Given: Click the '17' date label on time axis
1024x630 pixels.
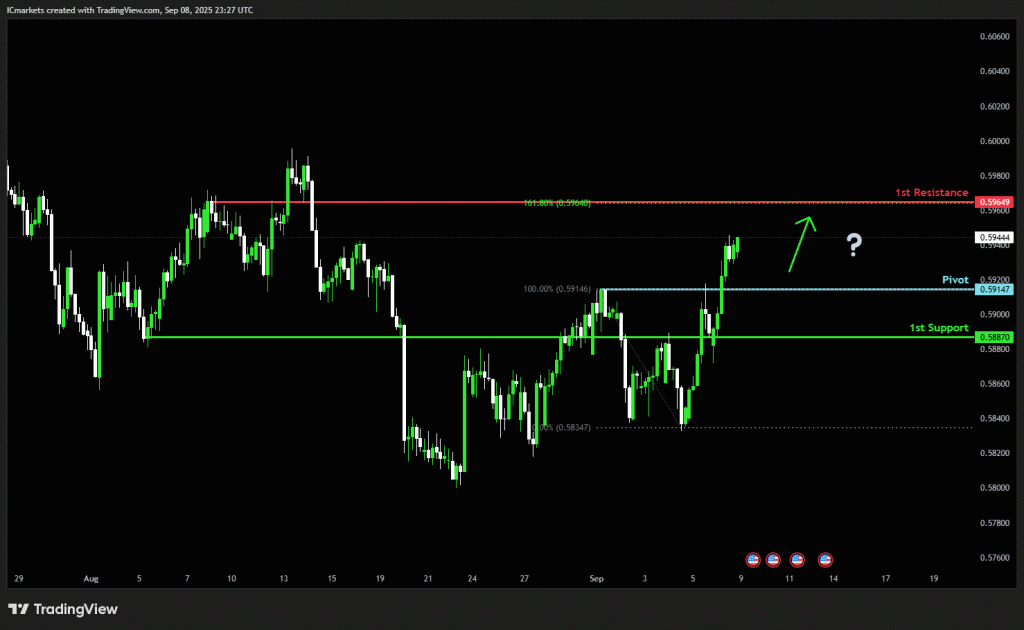Looking at the screenshot, I should click(886, 578).
